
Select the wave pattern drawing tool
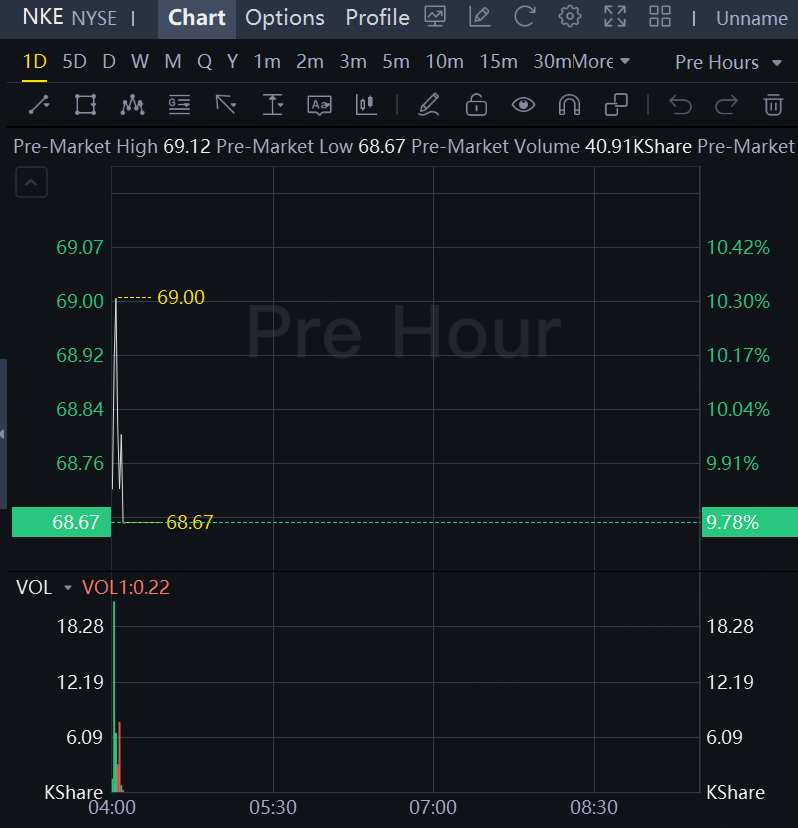(x=132, y=105)
